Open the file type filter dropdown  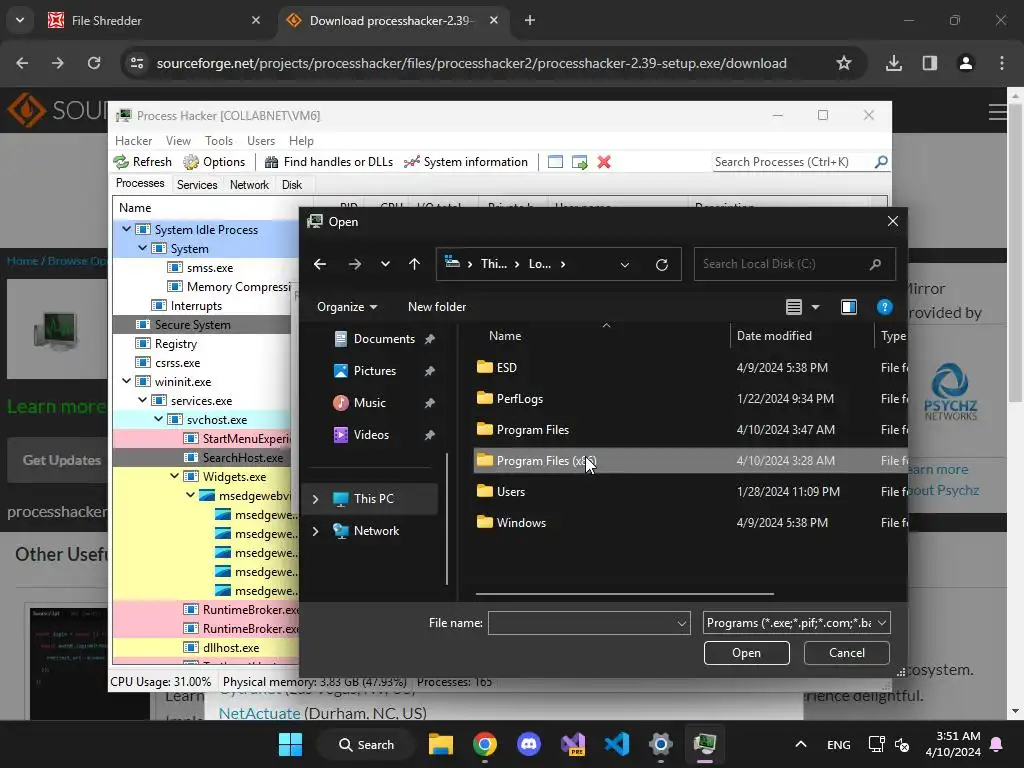click(x=796, y=623)
